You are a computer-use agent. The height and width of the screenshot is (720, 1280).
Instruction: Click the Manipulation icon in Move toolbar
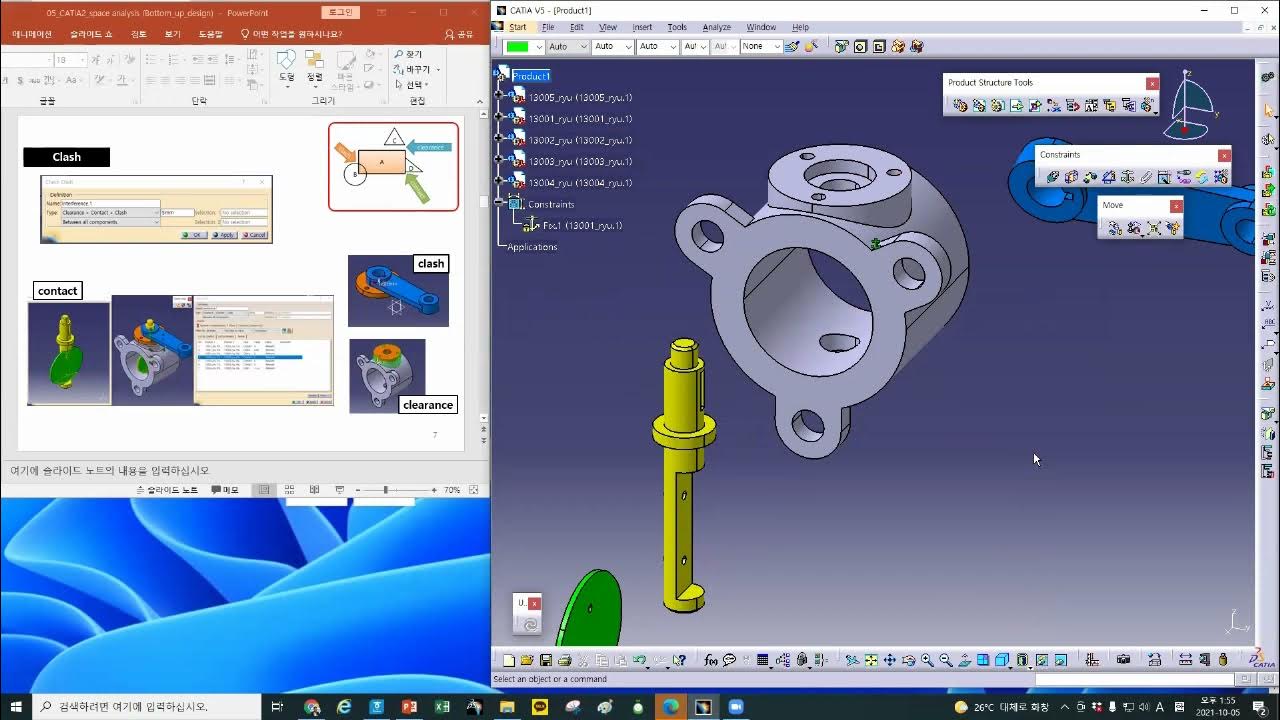(x=1115, y=228)
